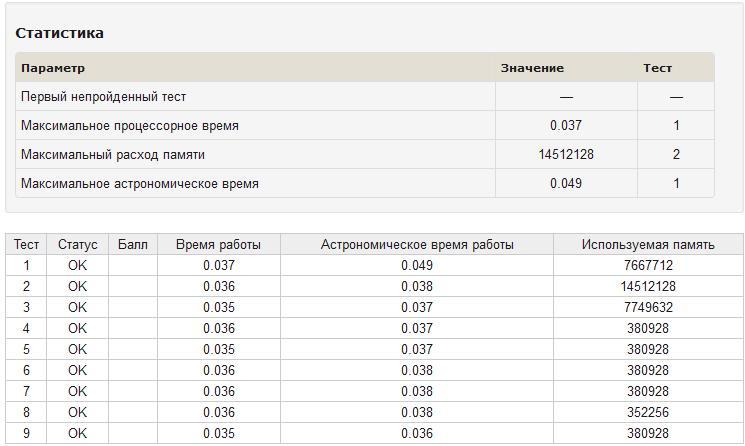Click the "Балл" column header

[132, 244]
